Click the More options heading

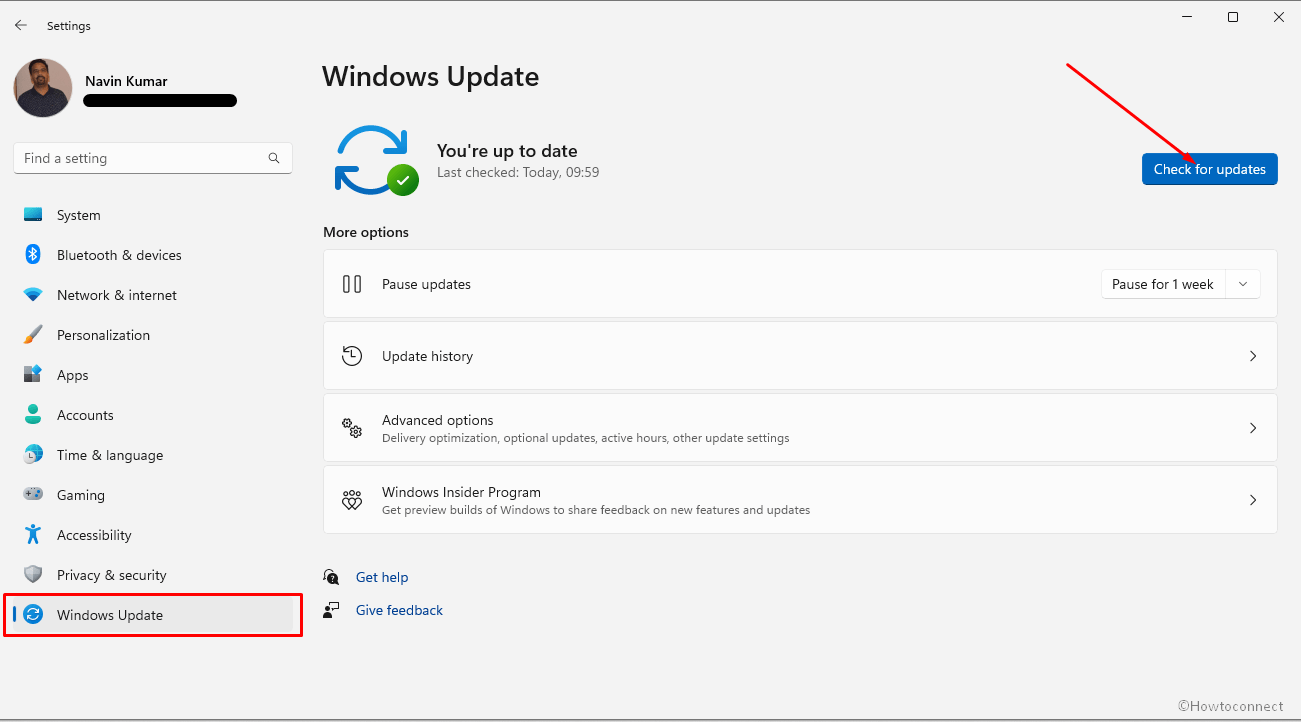click(x=366, y=232)
